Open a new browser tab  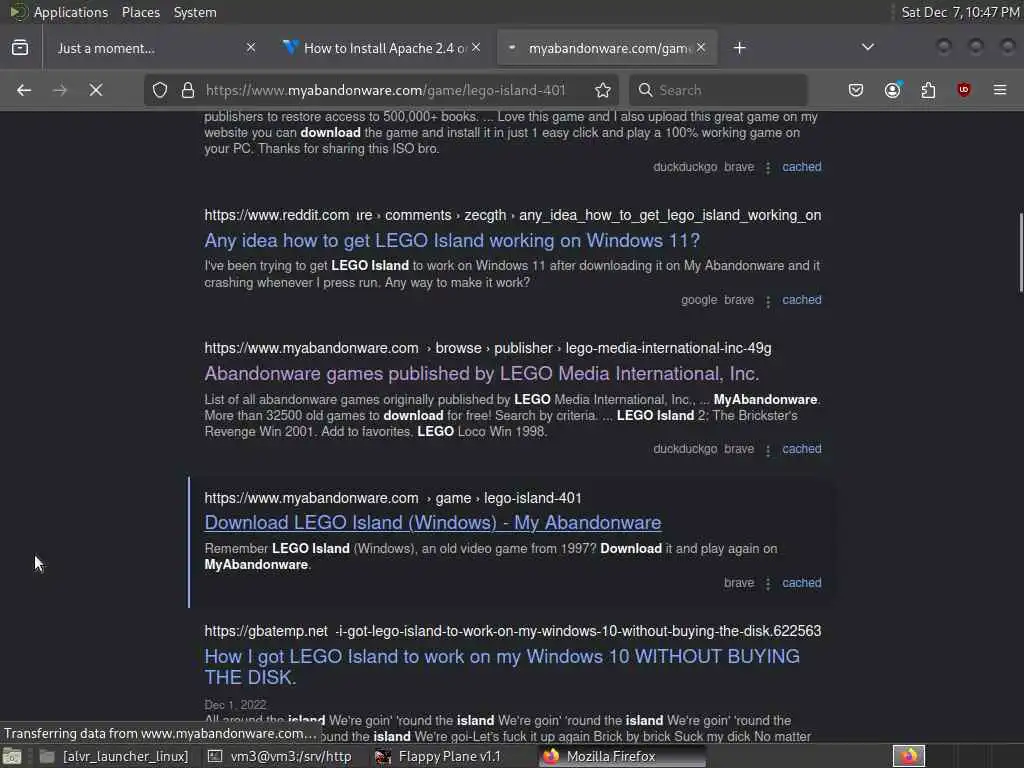[x=739, y=48]
